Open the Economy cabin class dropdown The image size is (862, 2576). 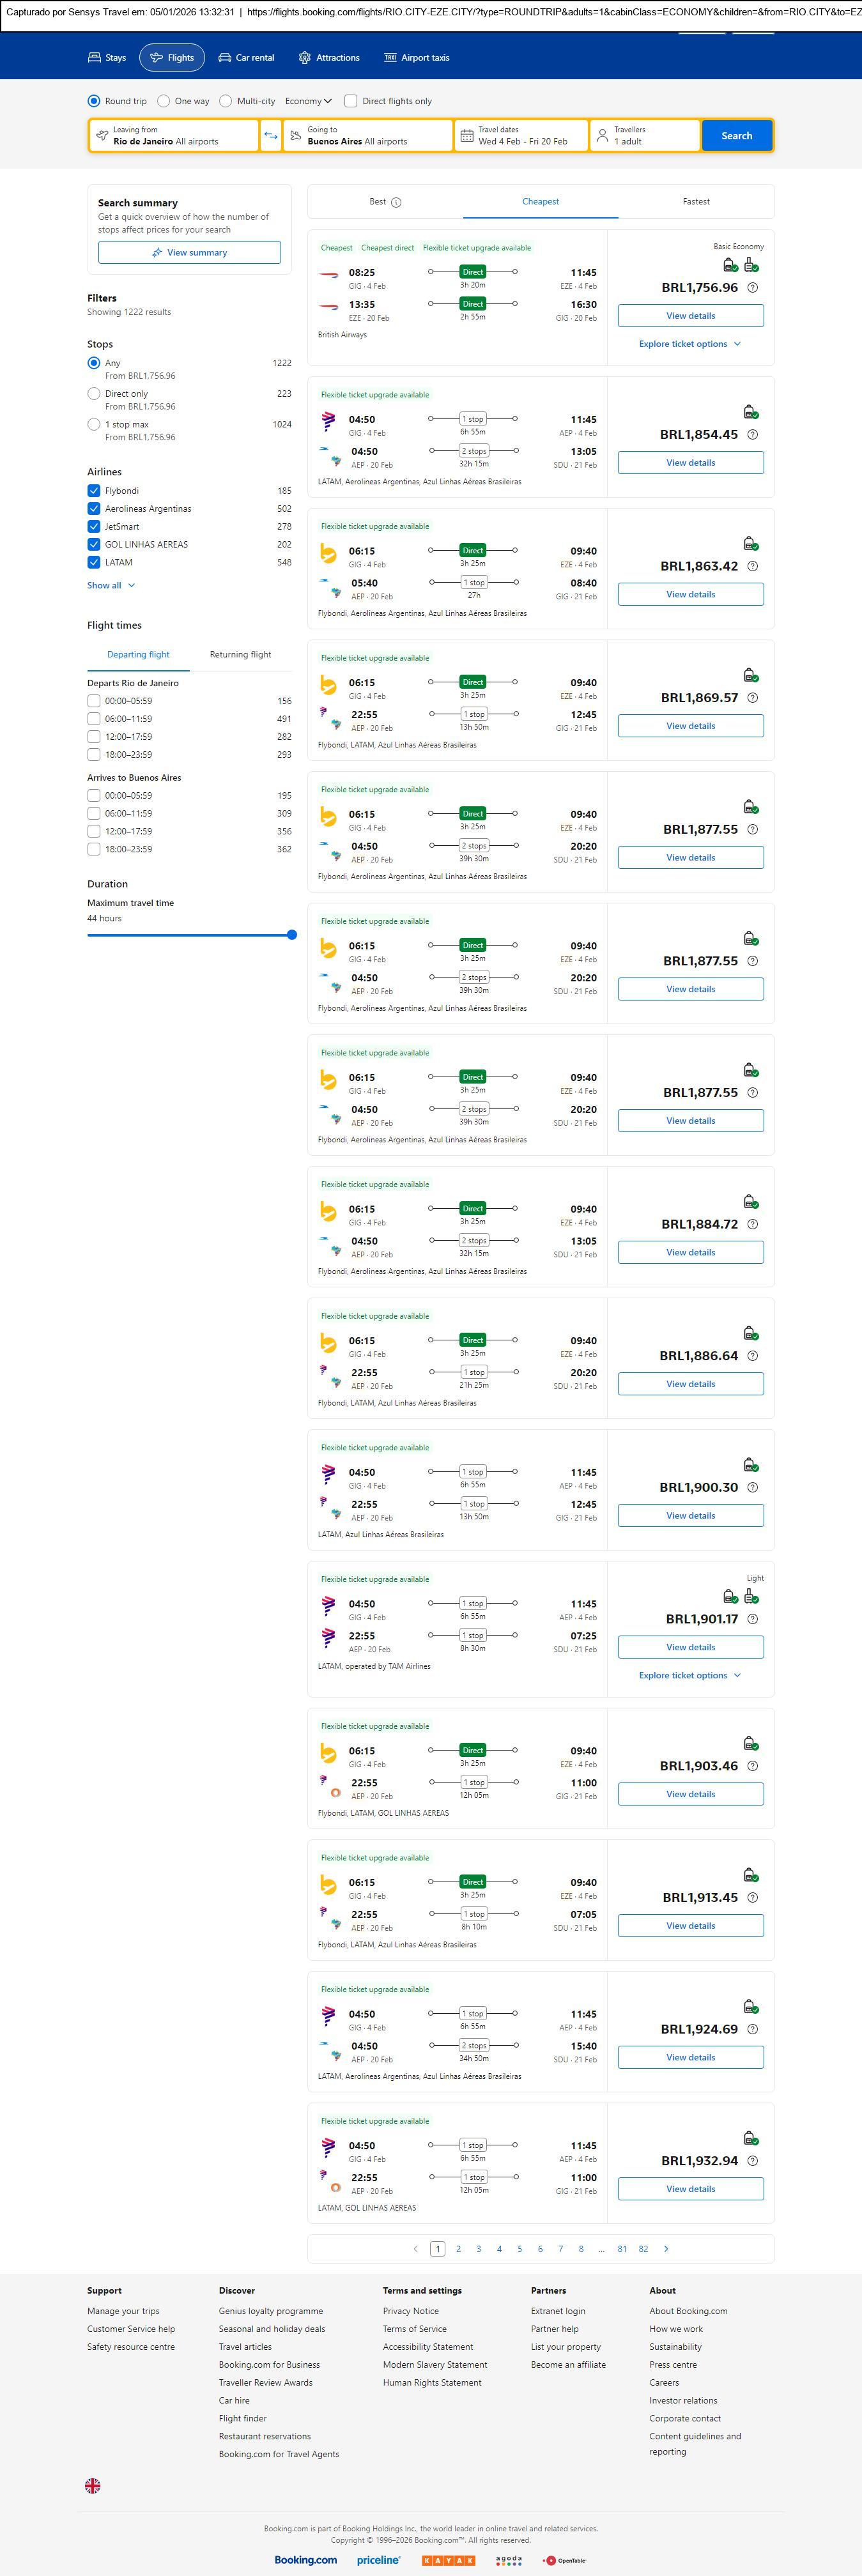point(308,101)
